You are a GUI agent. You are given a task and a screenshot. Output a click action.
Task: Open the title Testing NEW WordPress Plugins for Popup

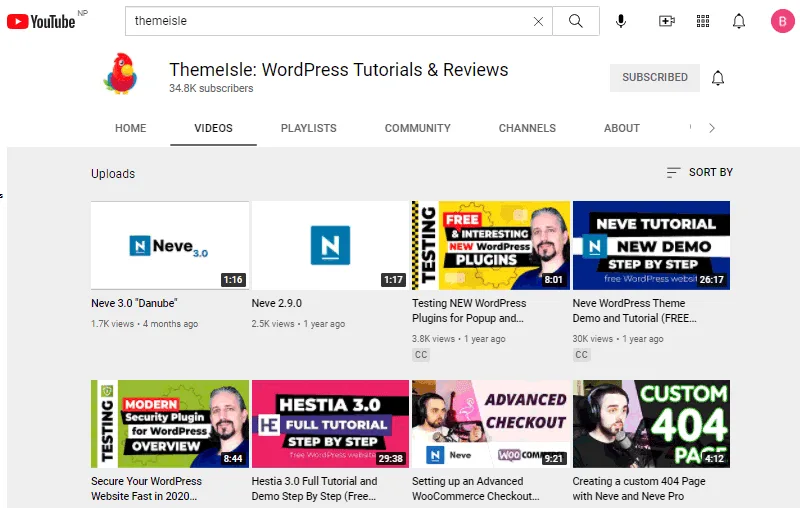coord(469,311)
